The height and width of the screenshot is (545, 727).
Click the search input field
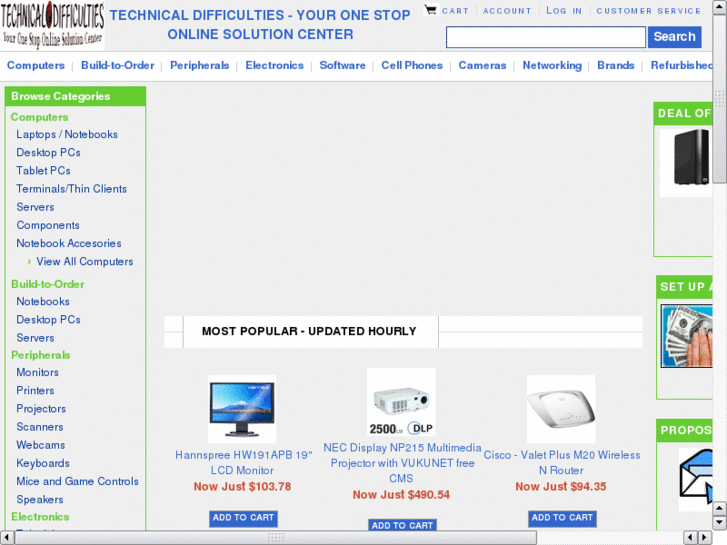click(x=546, y=37)
